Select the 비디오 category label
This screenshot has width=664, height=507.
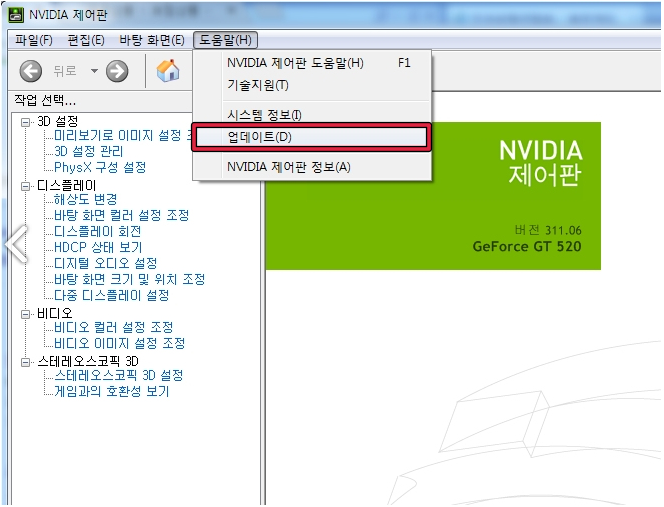(55, 314)
